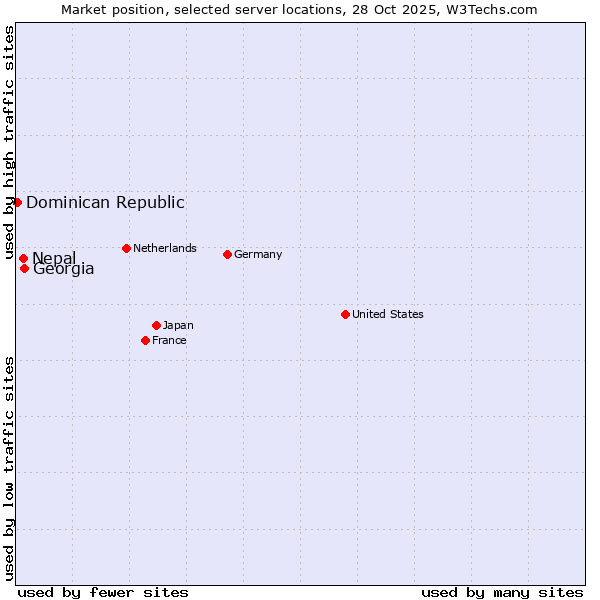Select the Georgia text label
The image size is (600, 600).
(x=64, y=269)
